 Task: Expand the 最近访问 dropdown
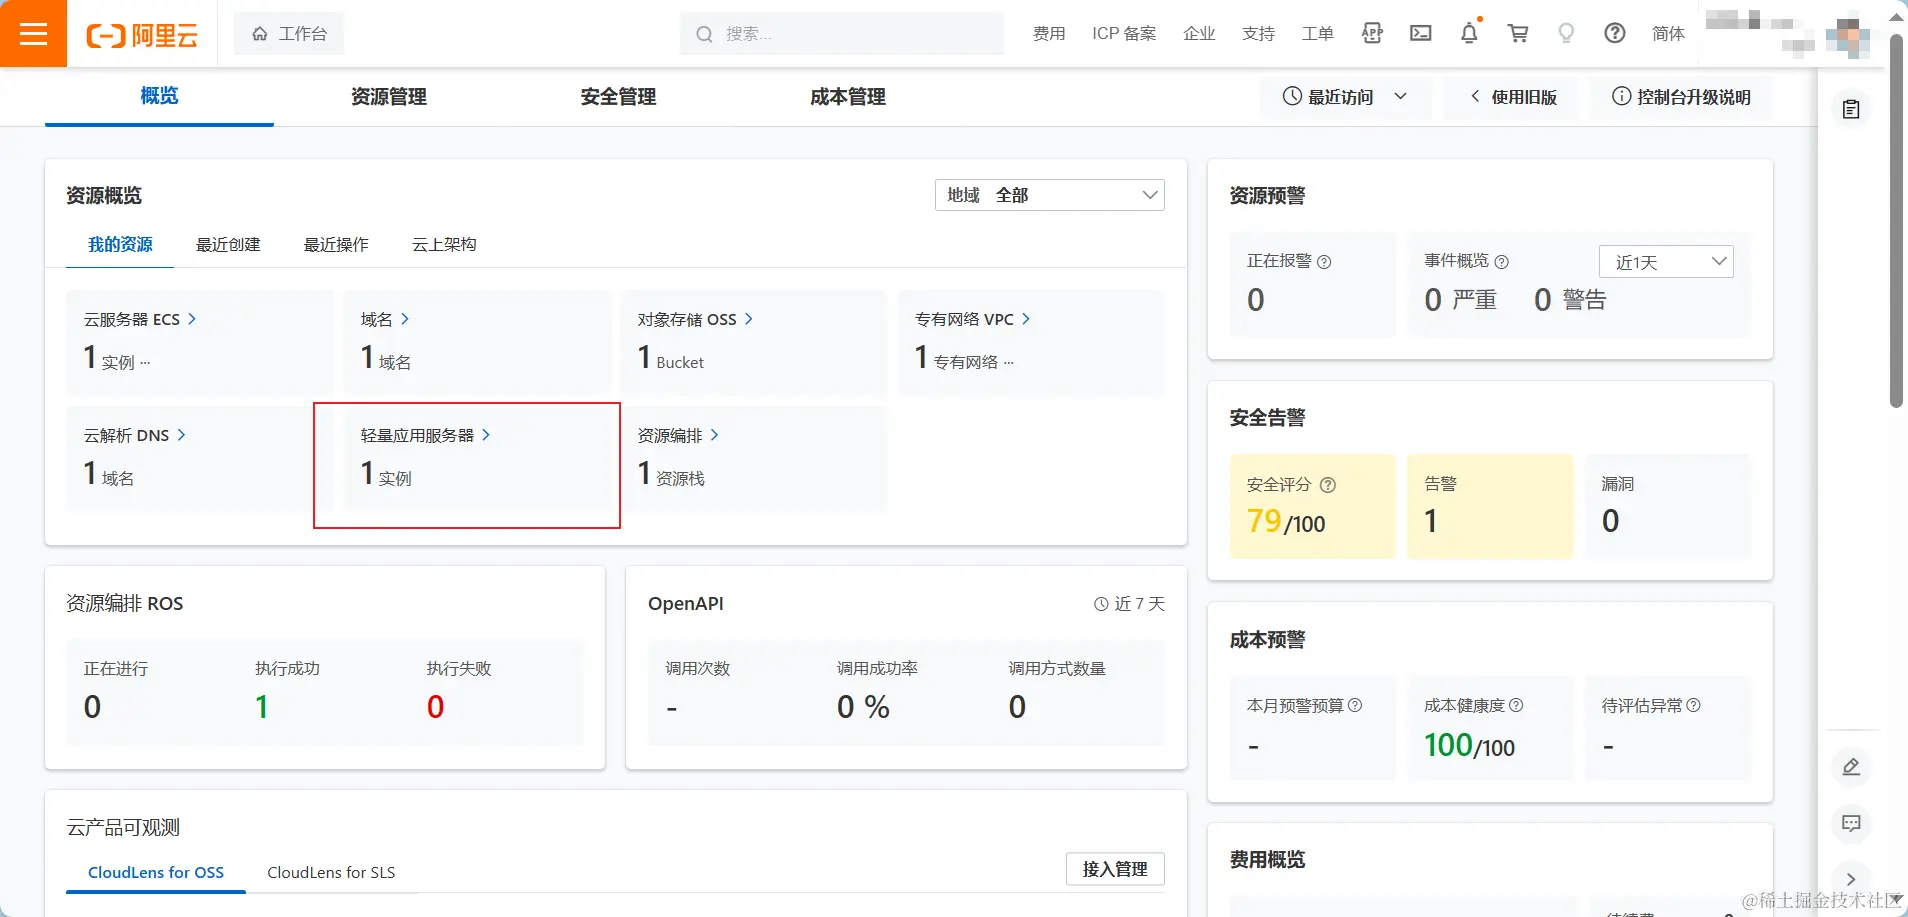[1345, 97]
